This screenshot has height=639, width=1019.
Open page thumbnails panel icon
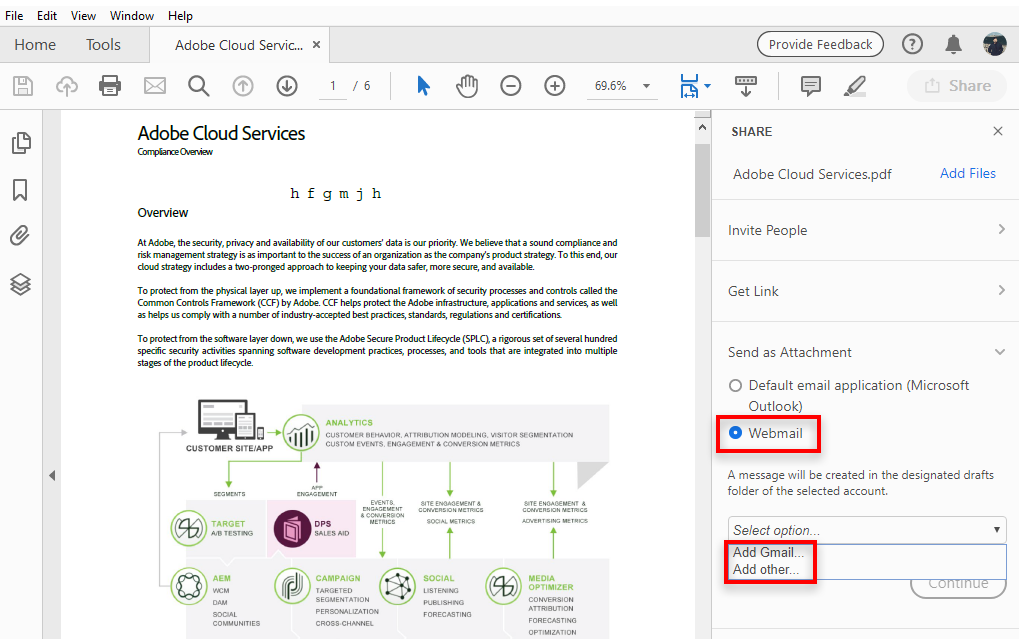[x=21, y=143]
